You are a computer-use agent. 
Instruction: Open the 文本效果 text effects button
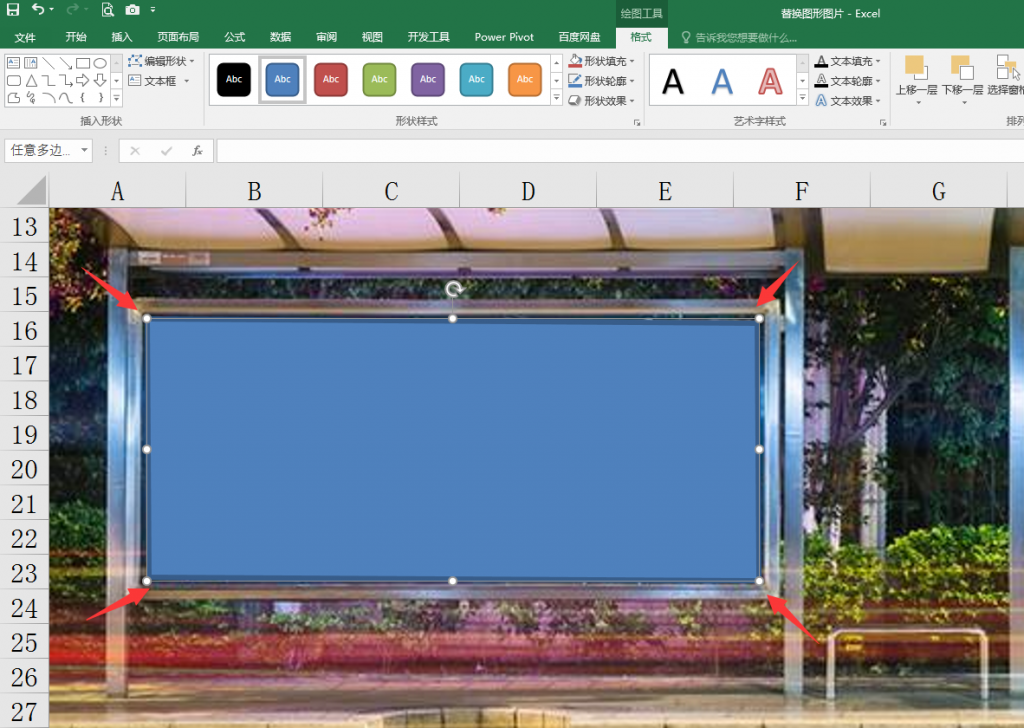(x=848, y=101)
